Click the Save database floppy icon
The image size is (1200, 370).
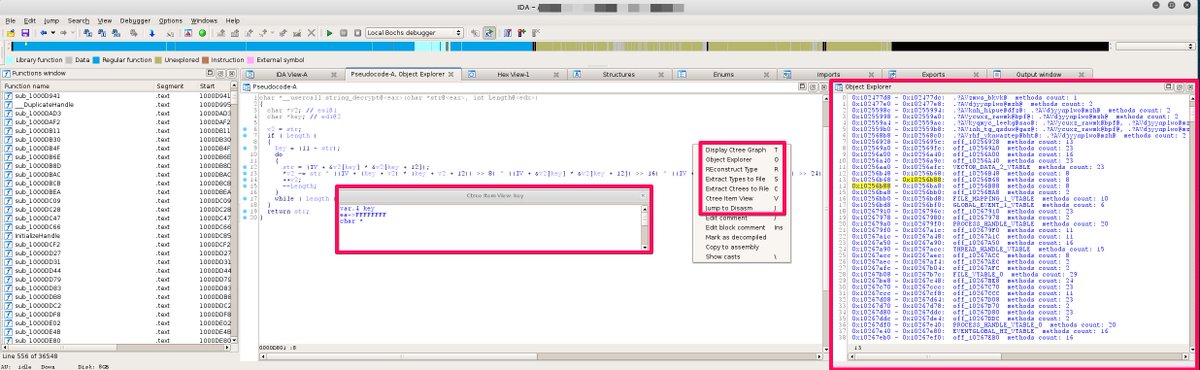25,33
